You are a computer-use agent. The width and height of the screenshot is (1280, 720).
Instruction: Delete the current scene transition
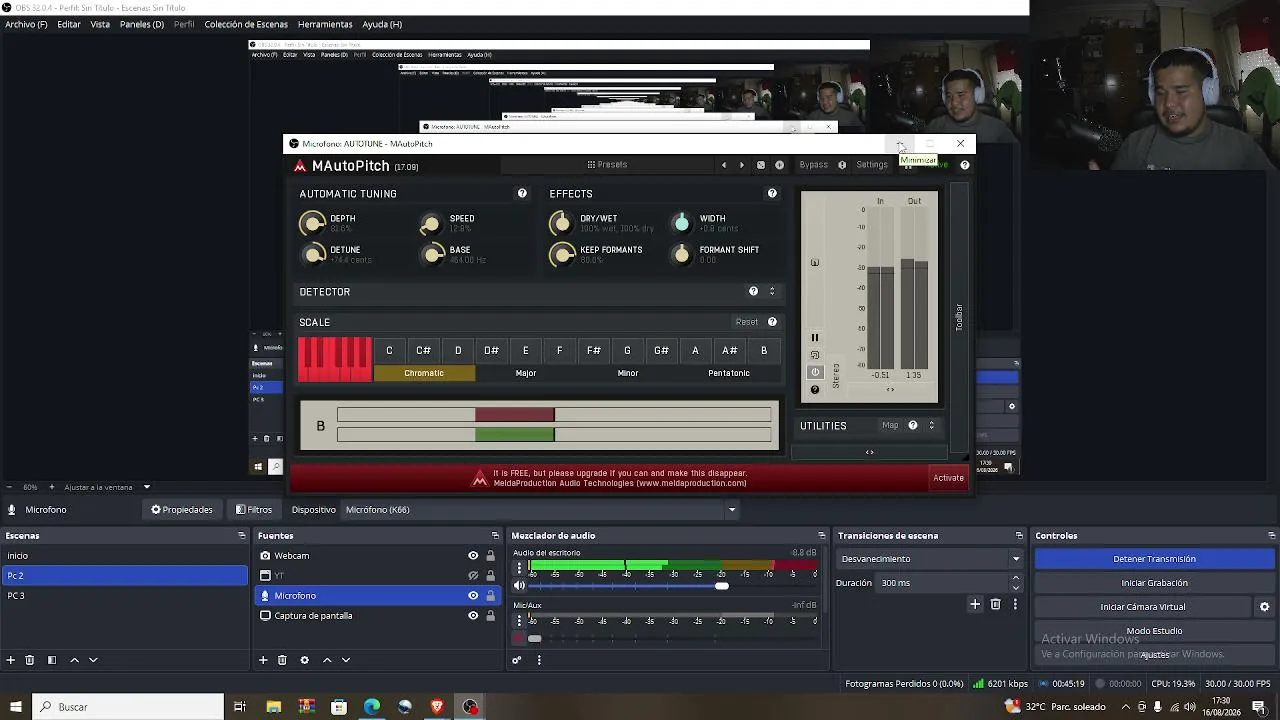click(x=995, y=604)
